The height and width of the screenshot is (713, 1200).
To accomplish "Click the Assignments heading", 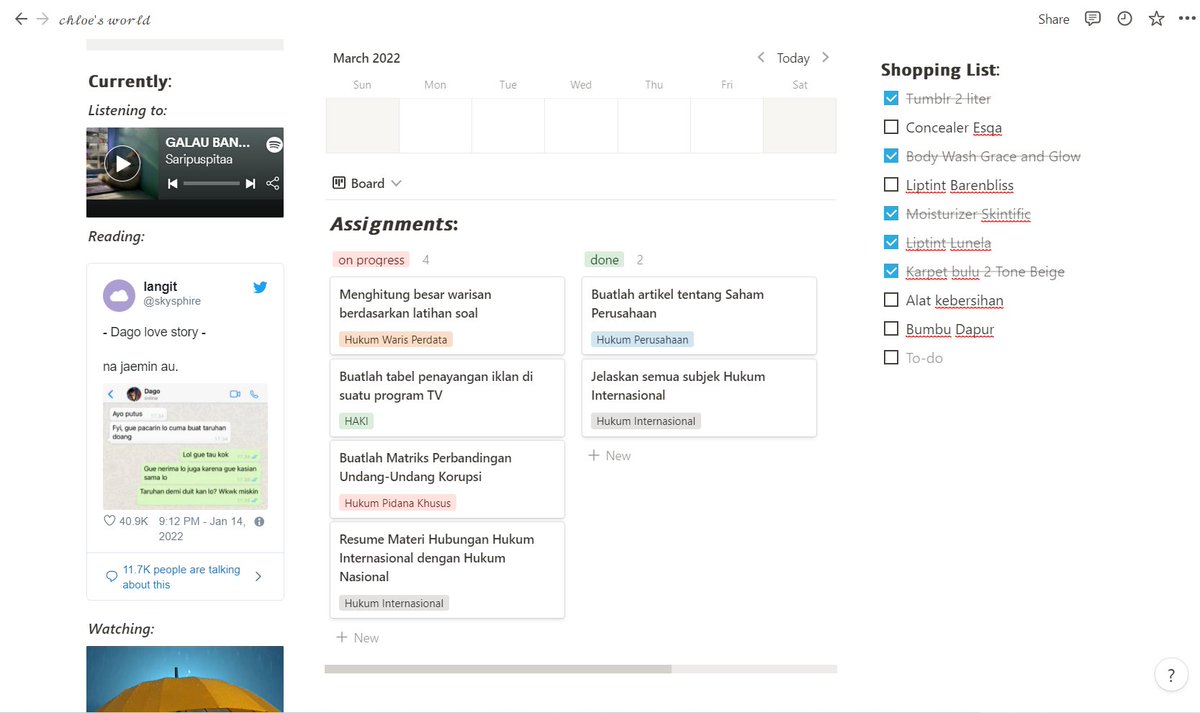I will coord(394,224).
